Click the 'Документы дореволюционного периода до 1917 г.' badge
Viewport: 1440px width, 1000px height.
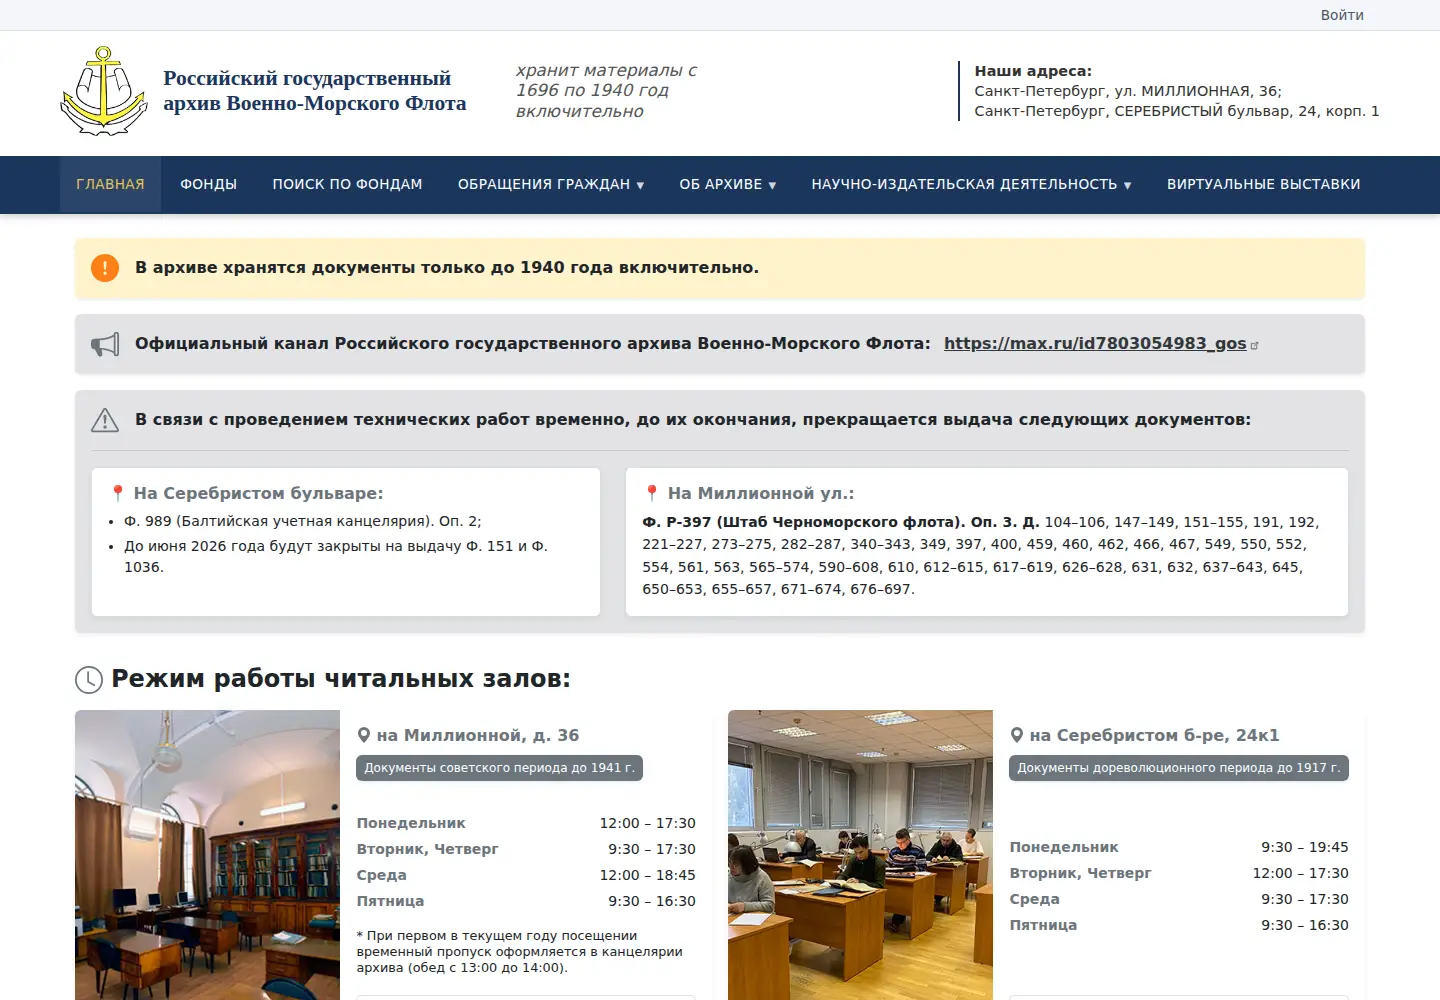tap(1179, 768)
